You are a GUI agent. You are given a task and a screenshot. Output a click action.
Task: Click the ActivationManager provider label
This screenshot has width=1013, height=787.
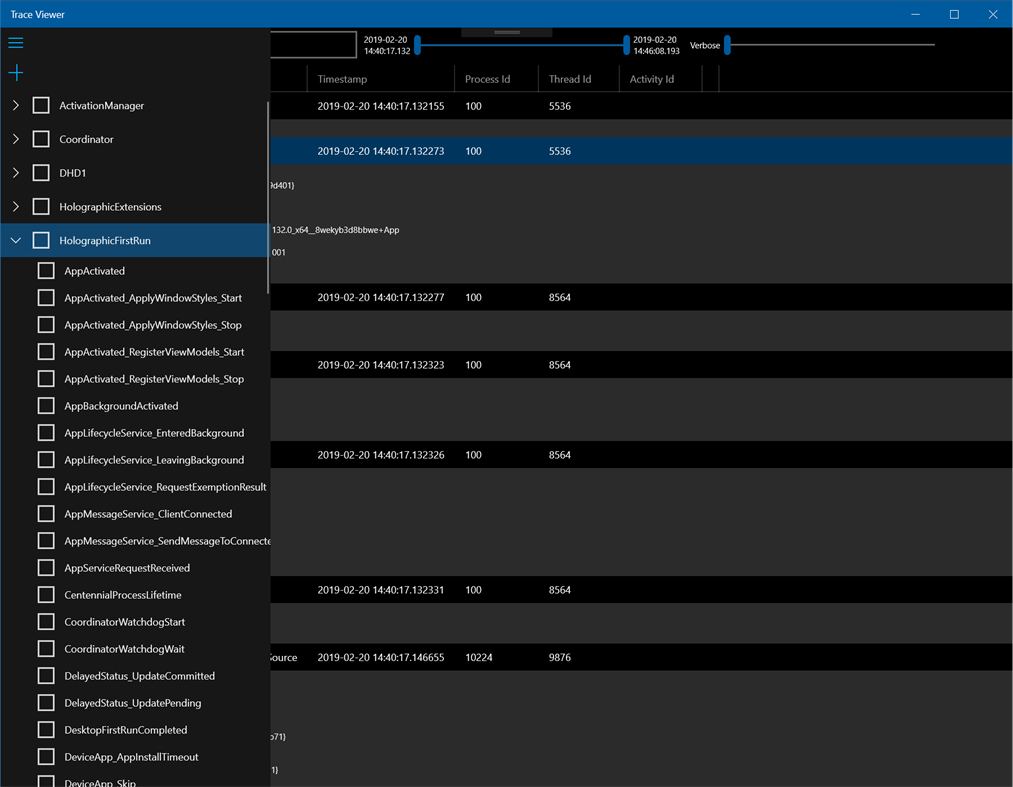coord(101,105)
